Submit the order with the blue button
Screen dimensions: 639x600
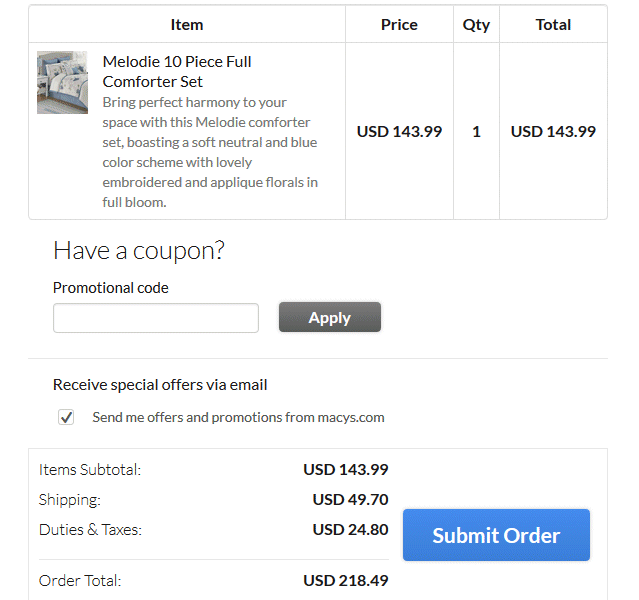pos(496,535)
